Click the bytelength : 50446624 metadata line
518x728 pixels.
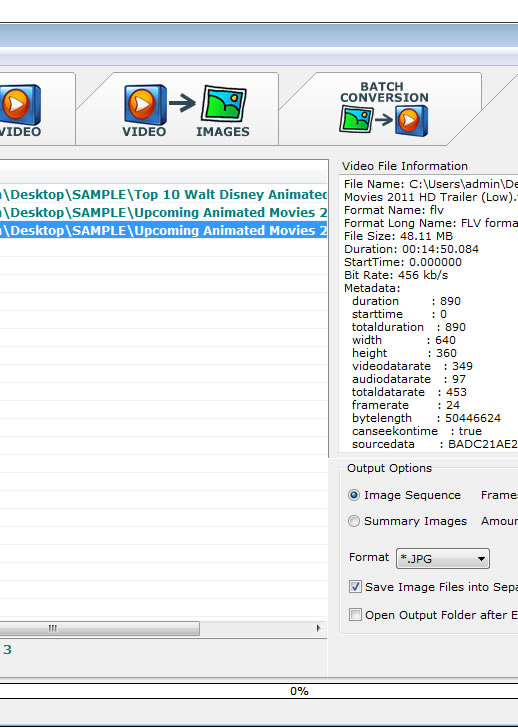(x=426, y=418)
